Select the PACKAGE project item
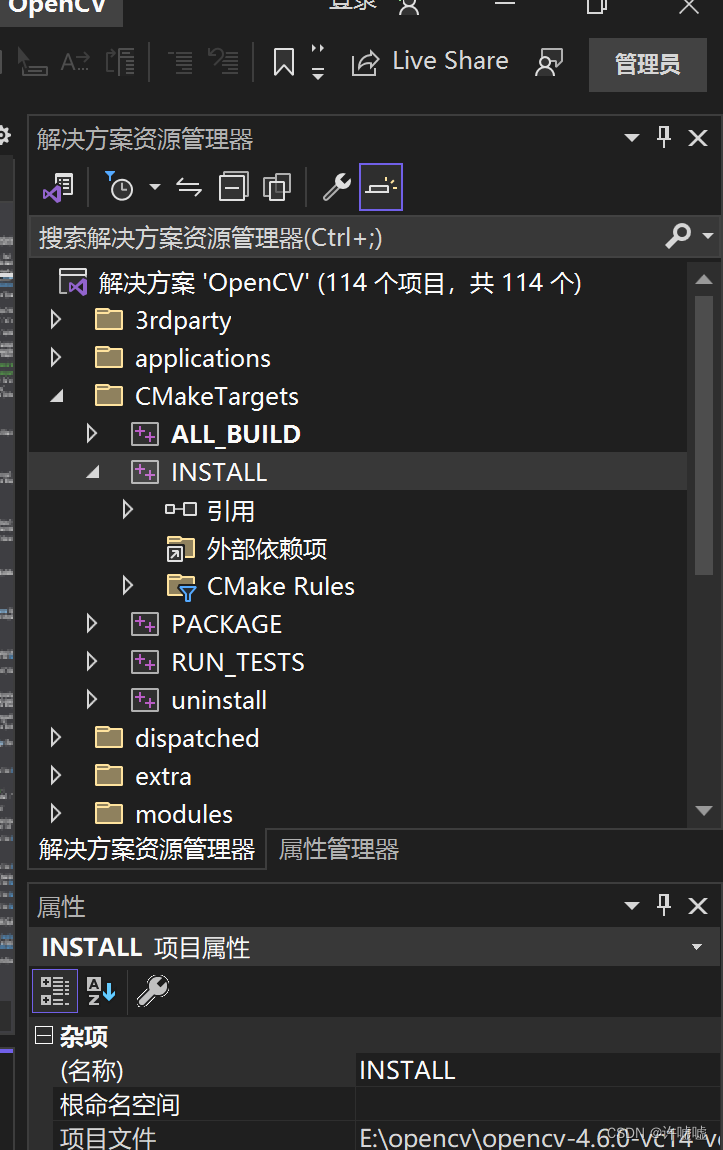This screenshot has width=723, height=1150. click(227, 624)
